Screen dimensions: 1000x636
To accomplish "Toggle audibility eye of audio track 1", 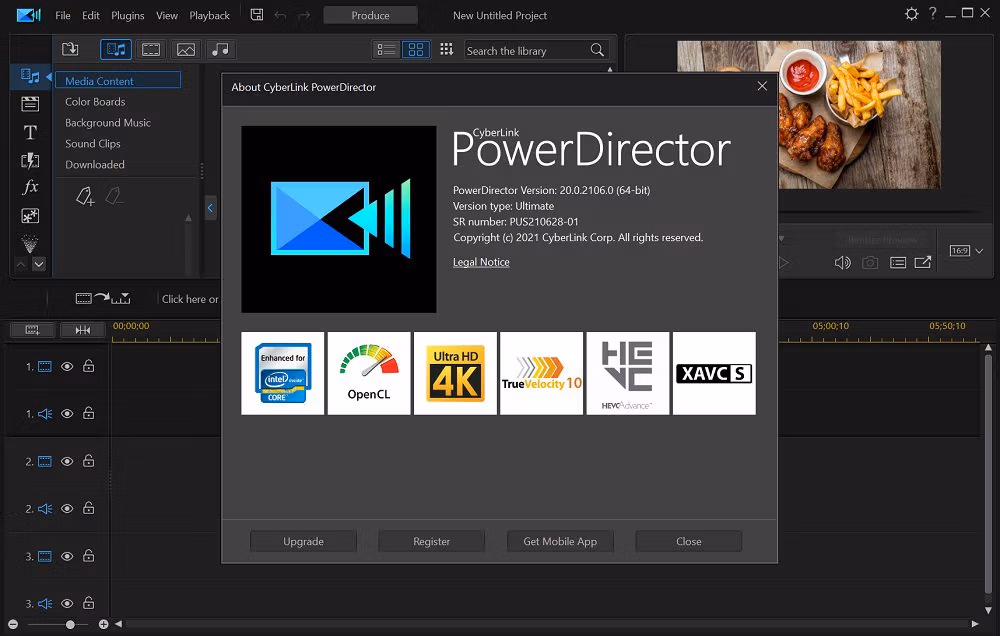I will (x=67, y=413).
